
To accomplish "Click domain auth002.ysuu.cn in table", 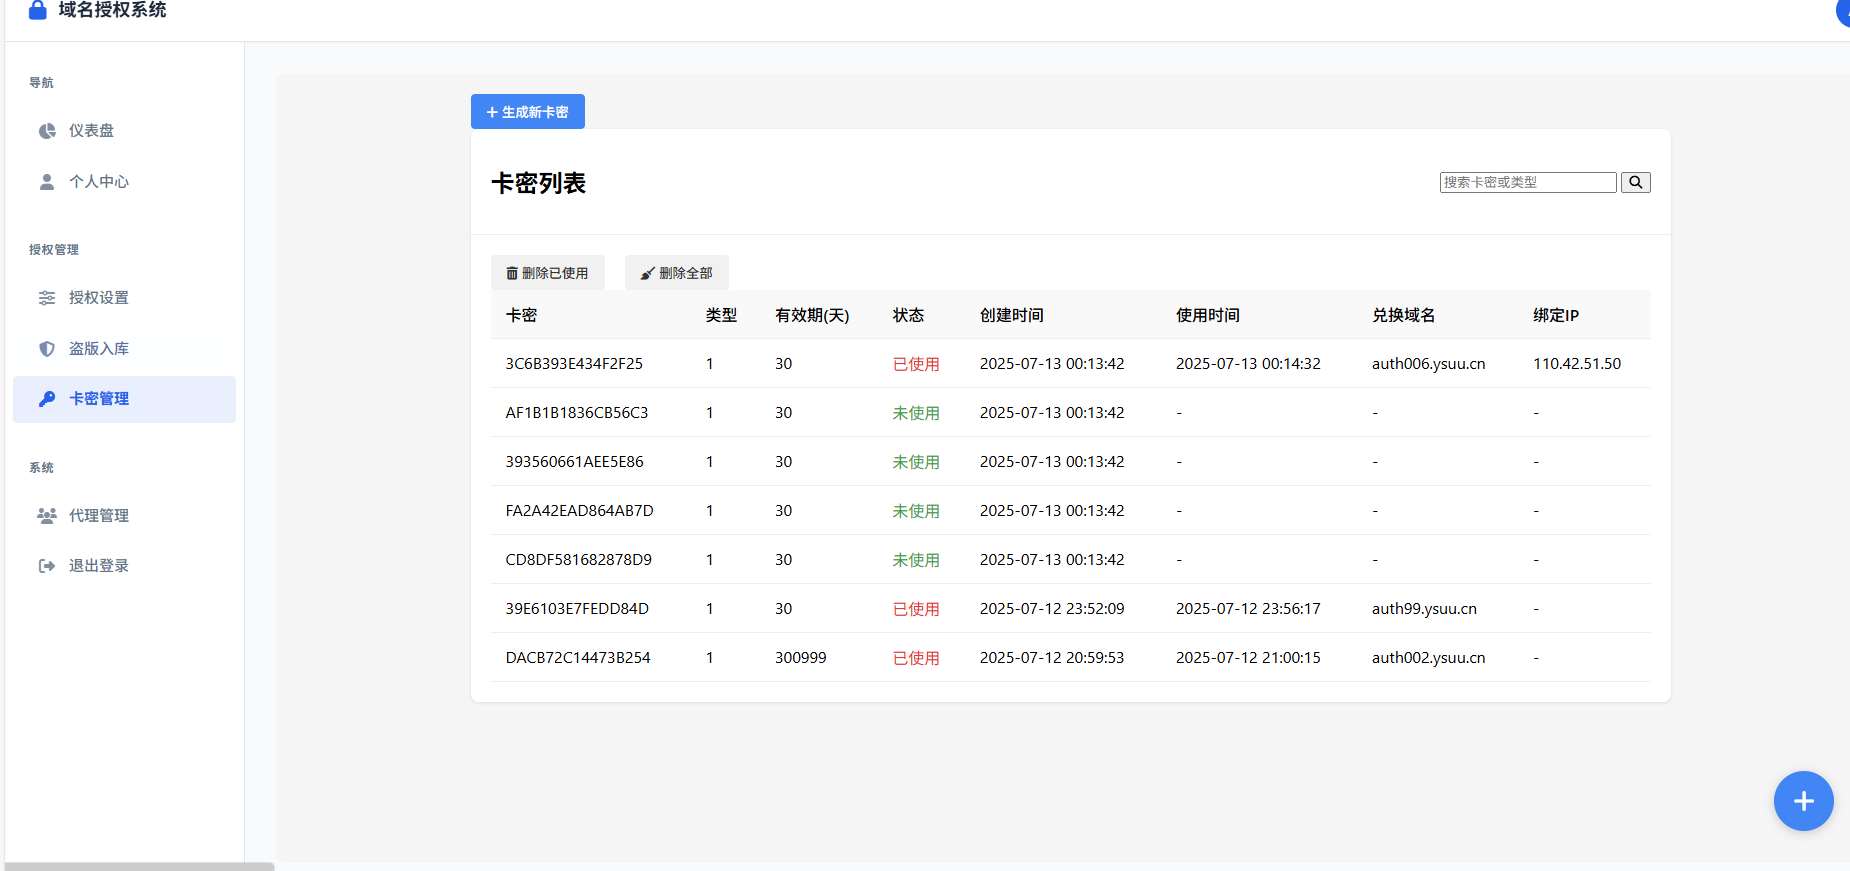I will [x=1428, y=658].
